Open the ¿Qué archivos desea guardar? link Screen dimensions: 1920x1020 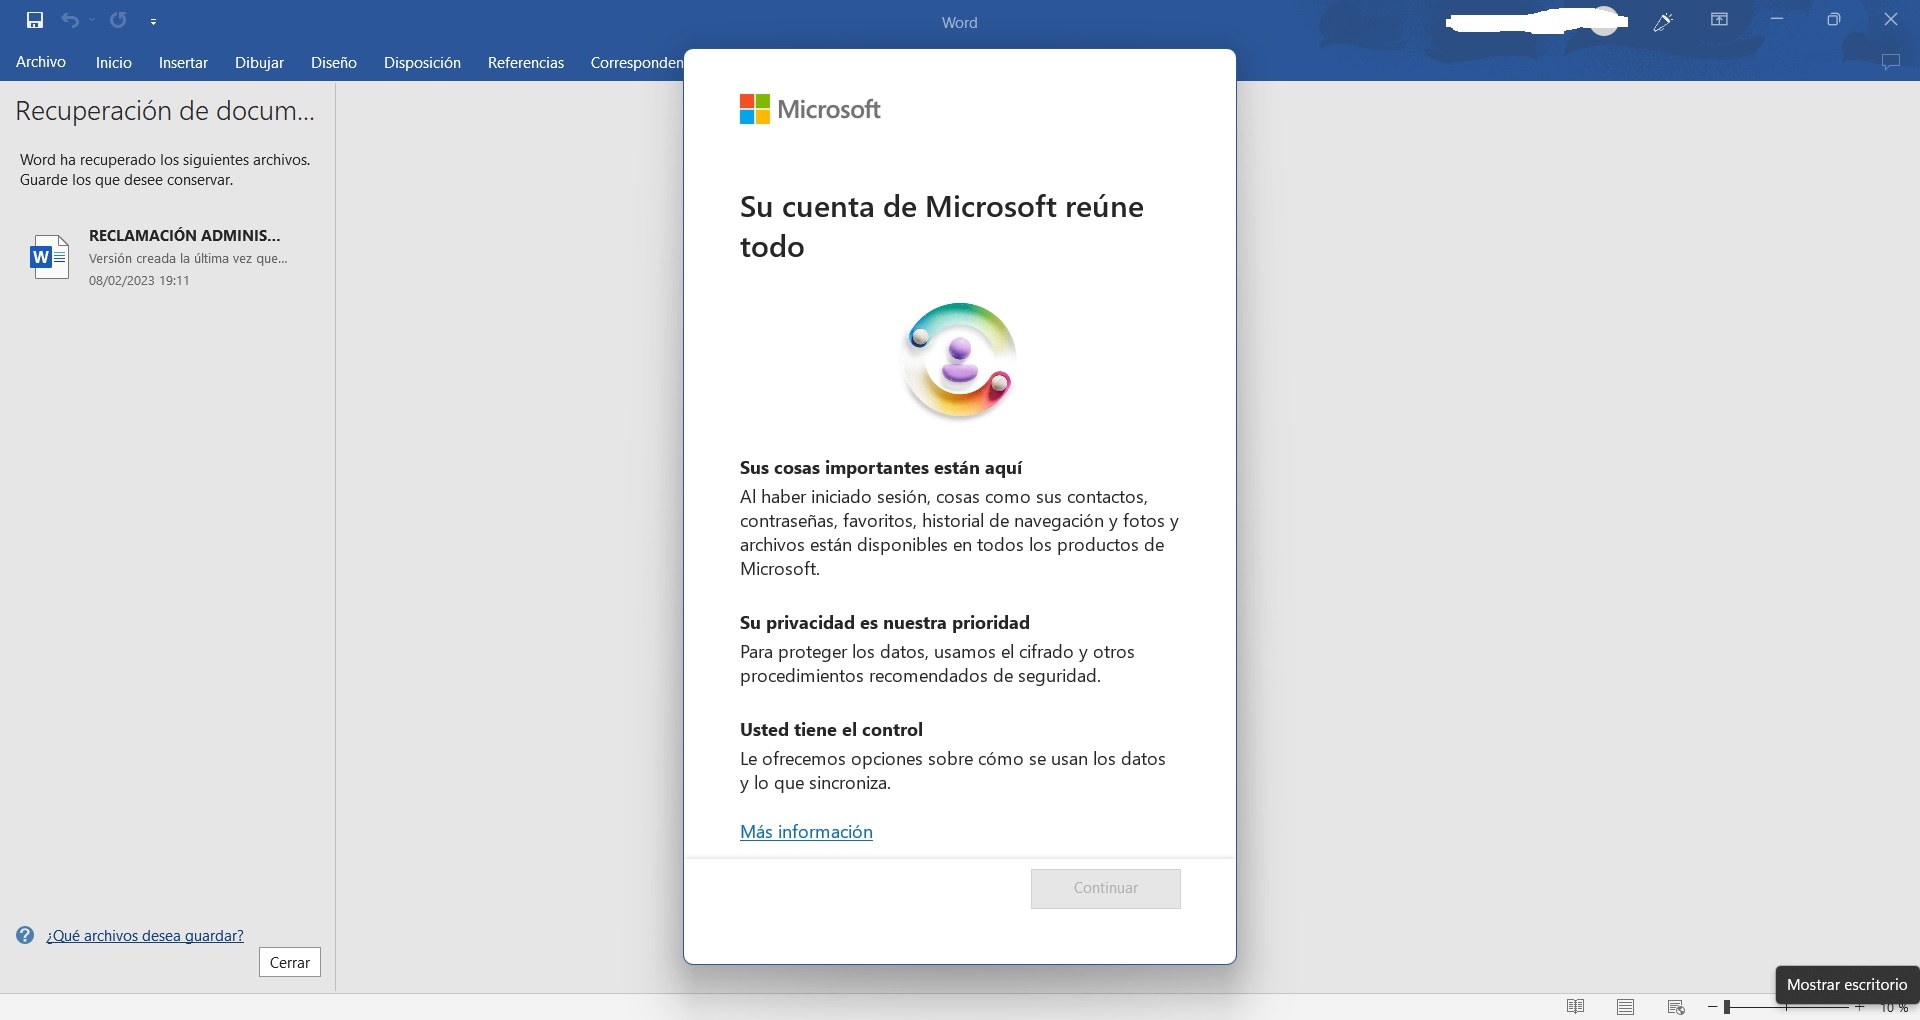pos(145,936)
